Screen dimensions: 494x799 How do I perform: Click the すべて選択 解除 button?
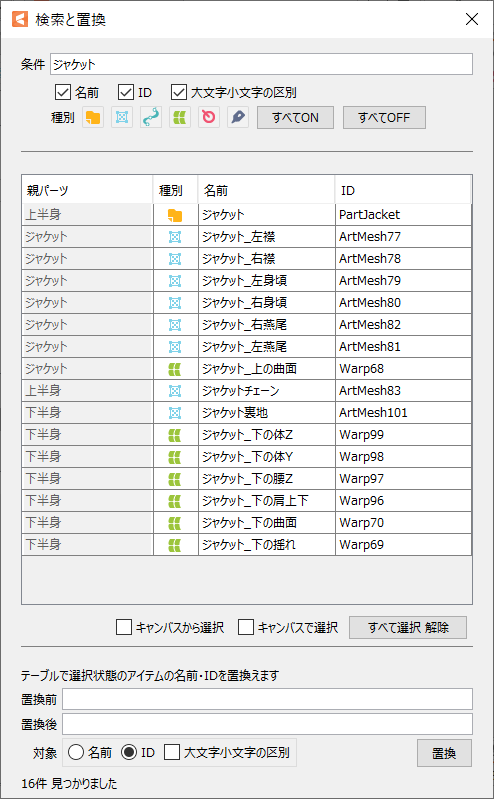pyautogui.click(x=408, y=627)
